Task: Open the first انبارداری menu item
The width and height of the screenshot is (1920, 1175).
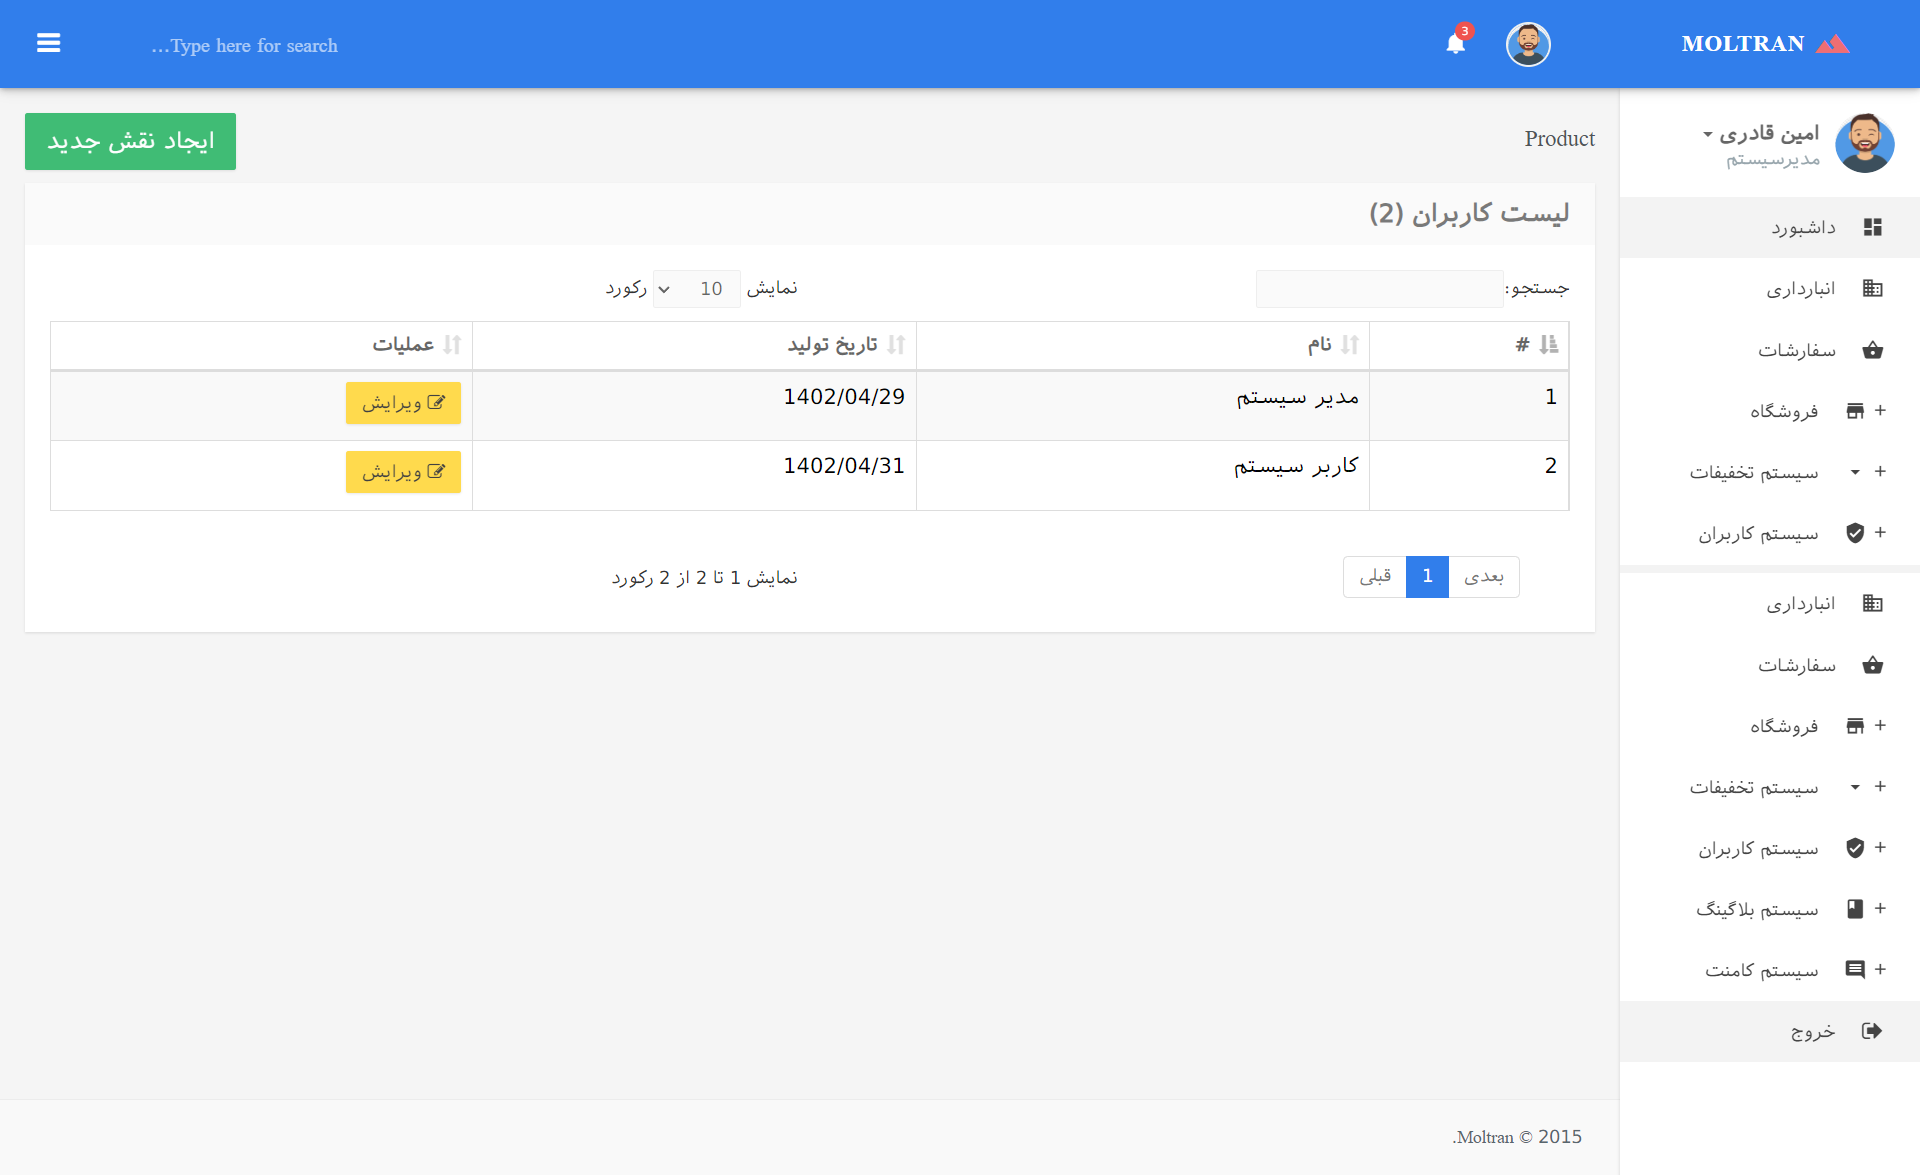Action: pos(1800,289)
